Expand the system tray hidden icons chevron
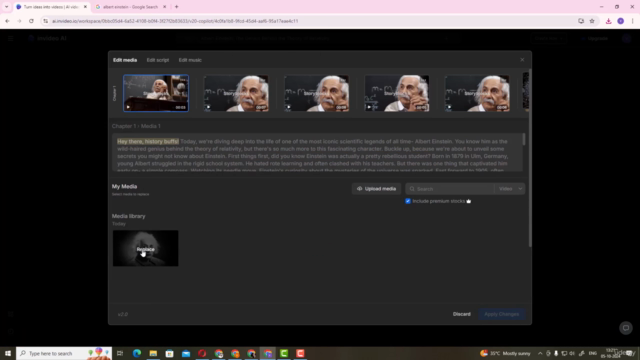640x360 pixels. point(540,353)
